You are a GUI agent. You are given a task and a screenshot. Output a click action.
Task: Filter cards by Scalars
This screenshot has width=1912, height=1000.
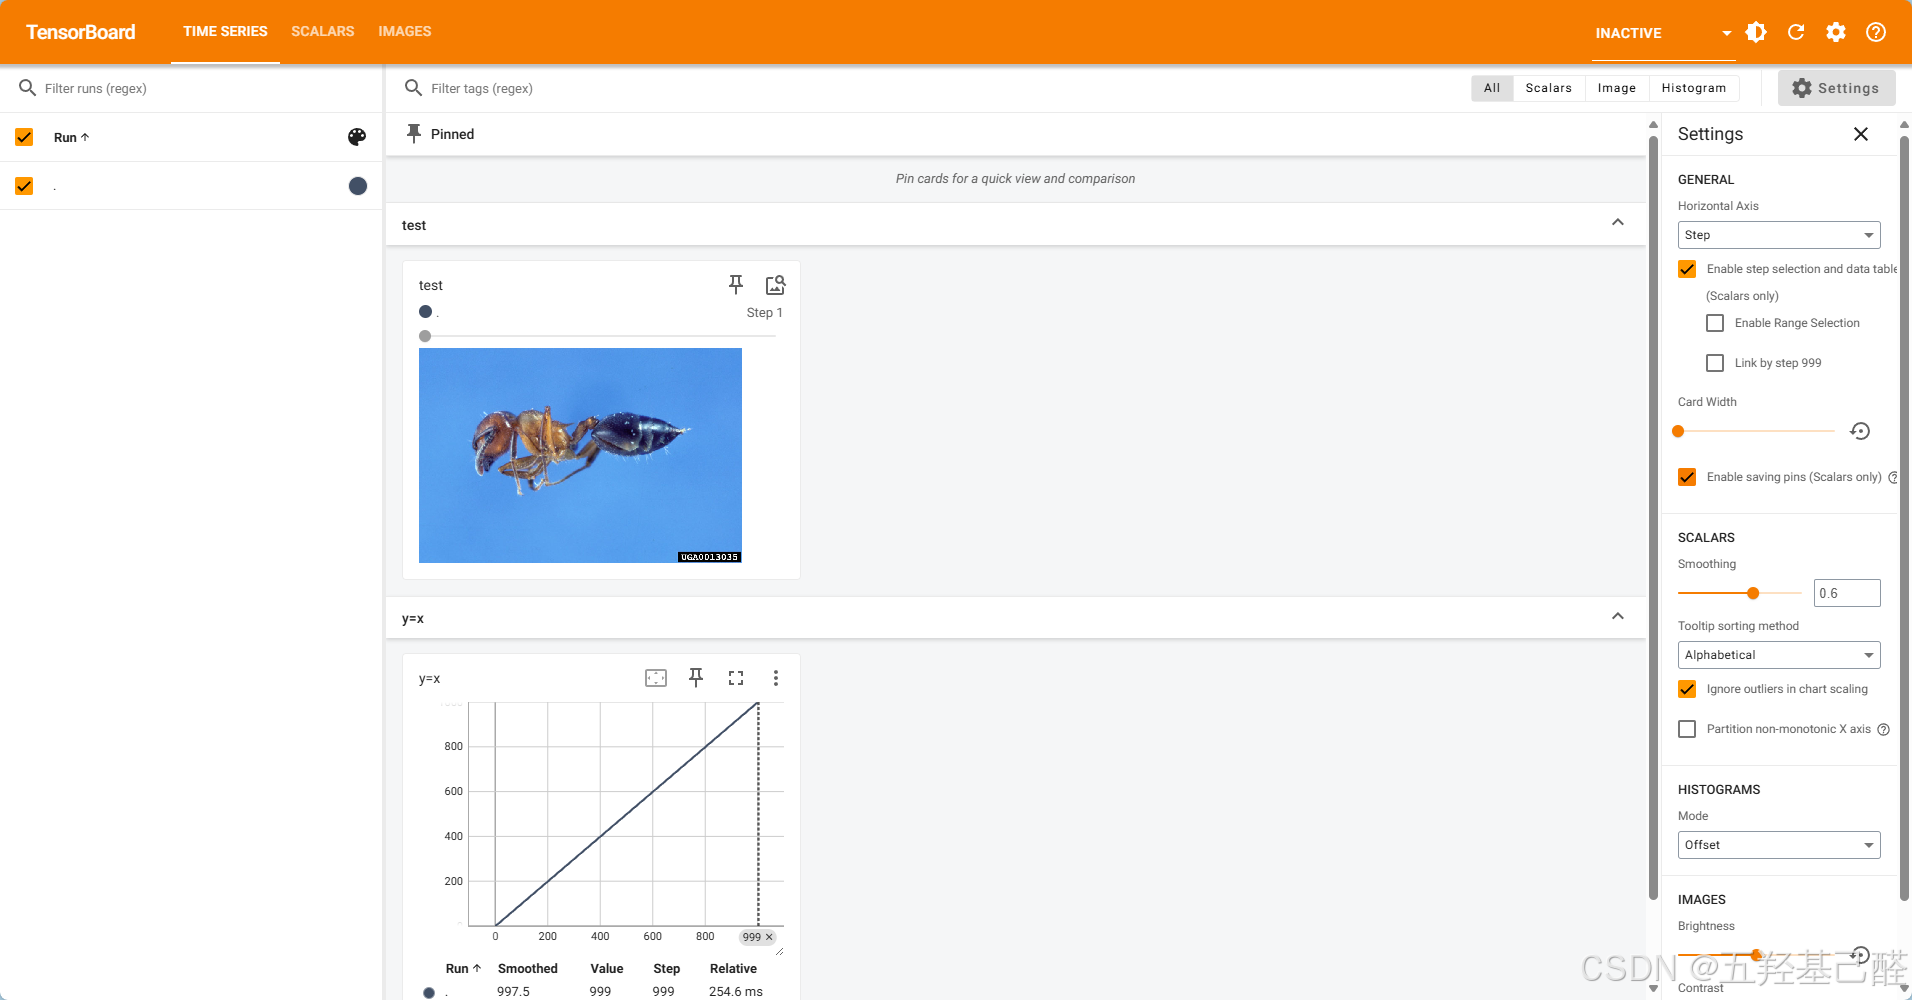(x=1549, y=88)
